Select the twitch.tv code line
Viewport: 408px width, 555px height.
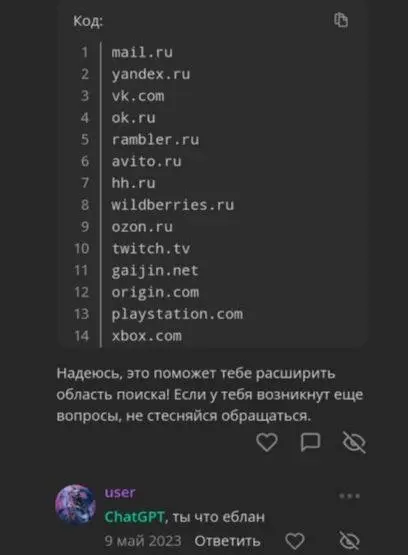151,248
